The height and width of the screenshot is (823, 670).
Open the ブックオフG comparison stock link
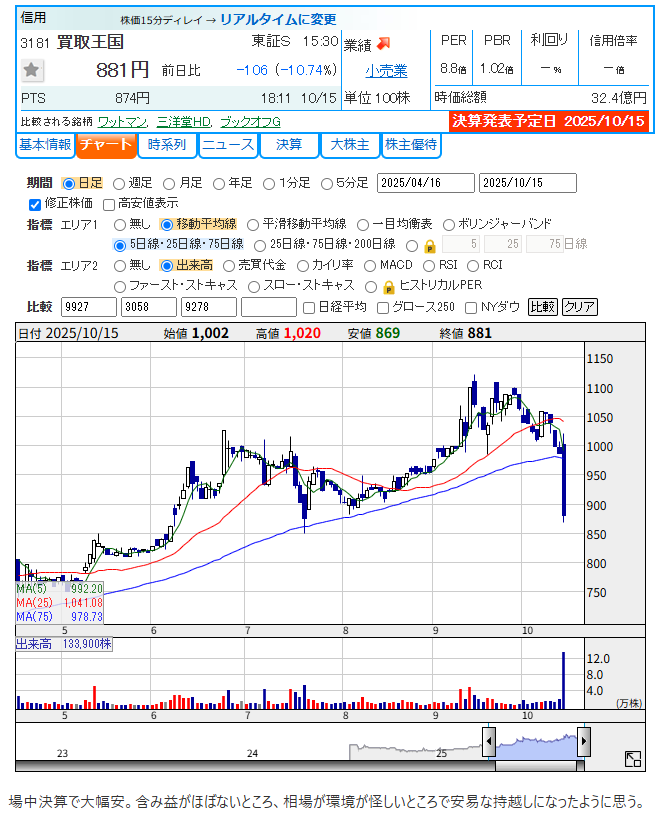pos(250,122)
